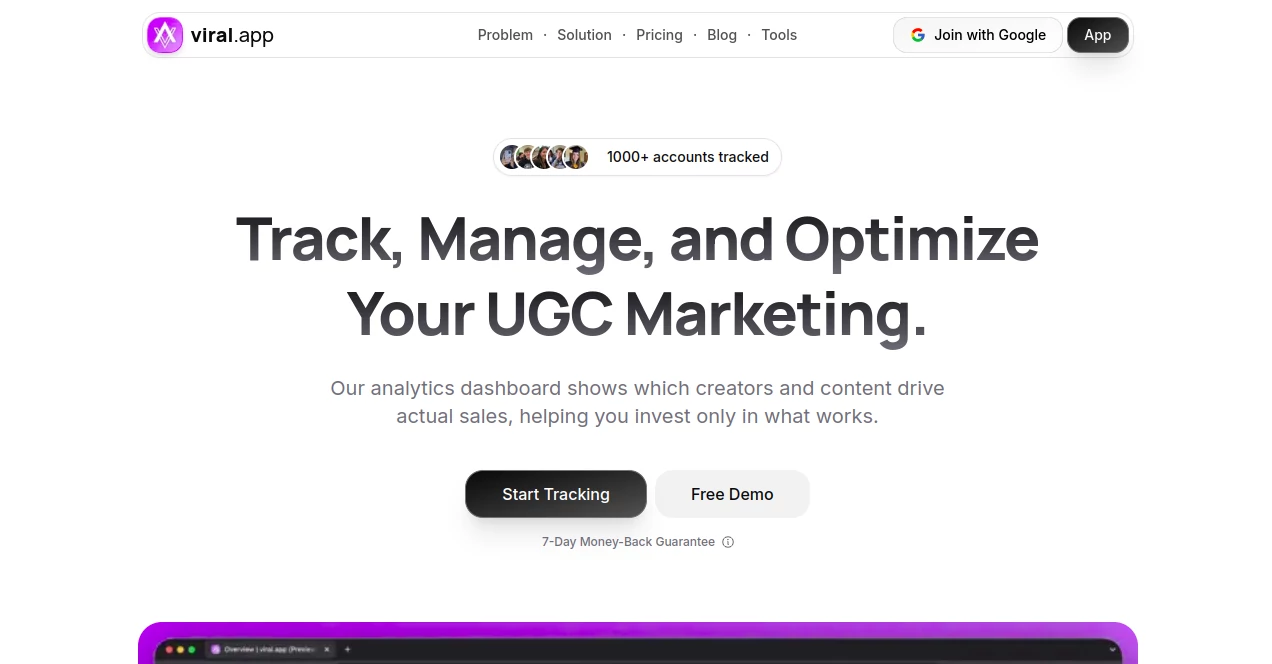Click the viral.app logo icon
Screen dimensions: 1272x664
coord(164,35)
